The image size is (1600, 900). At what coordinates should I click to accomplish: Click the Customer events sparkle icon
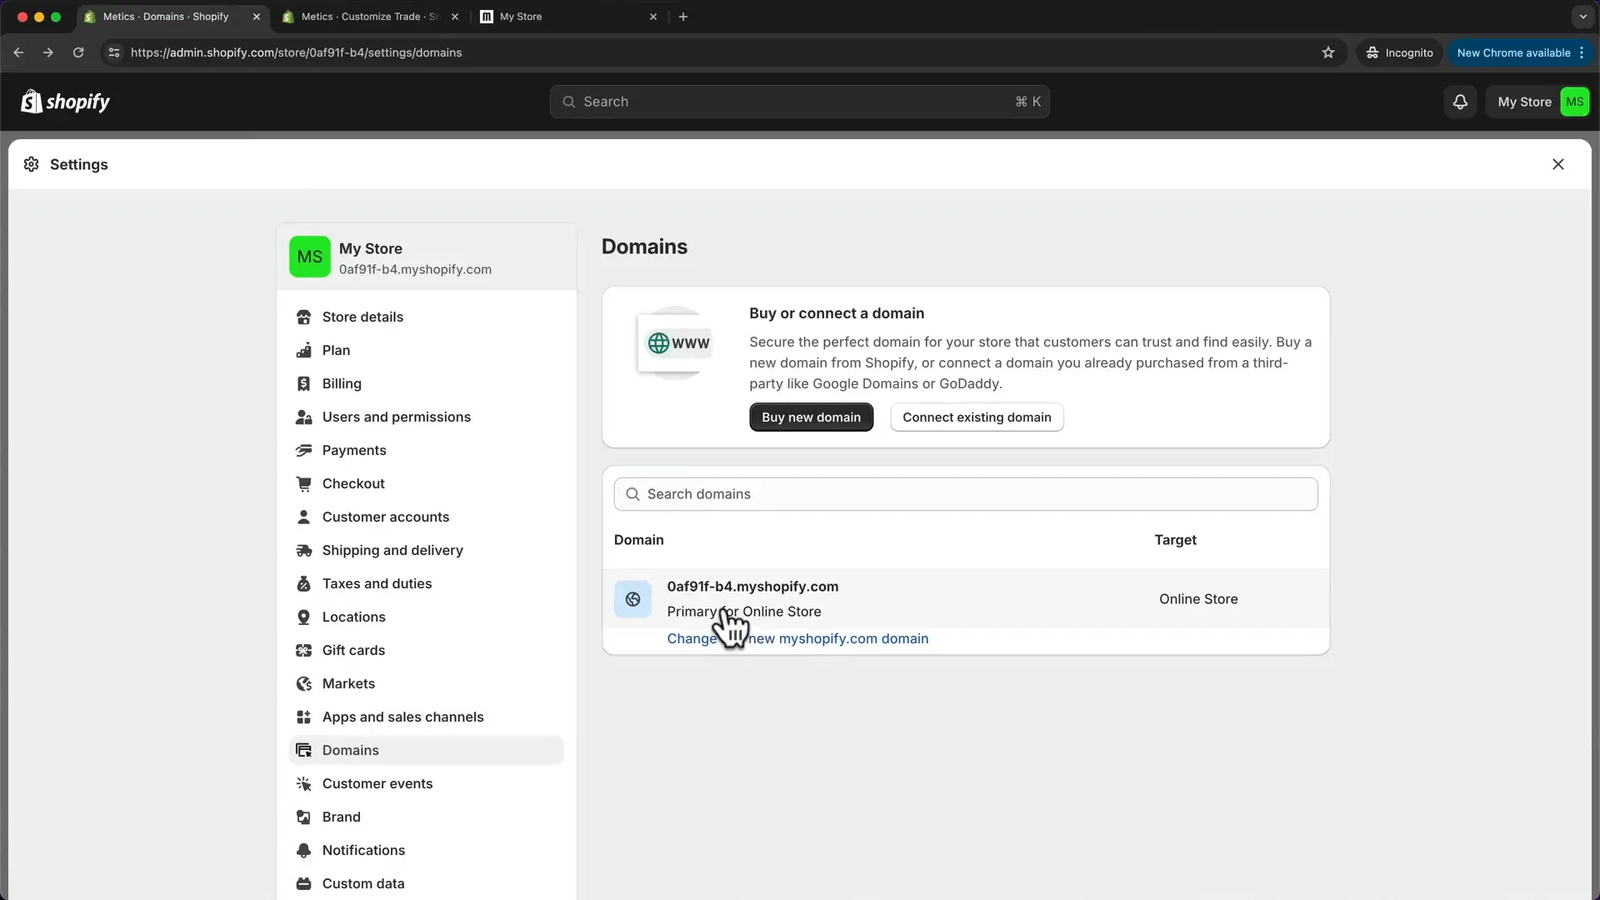[x=304, y=784]
